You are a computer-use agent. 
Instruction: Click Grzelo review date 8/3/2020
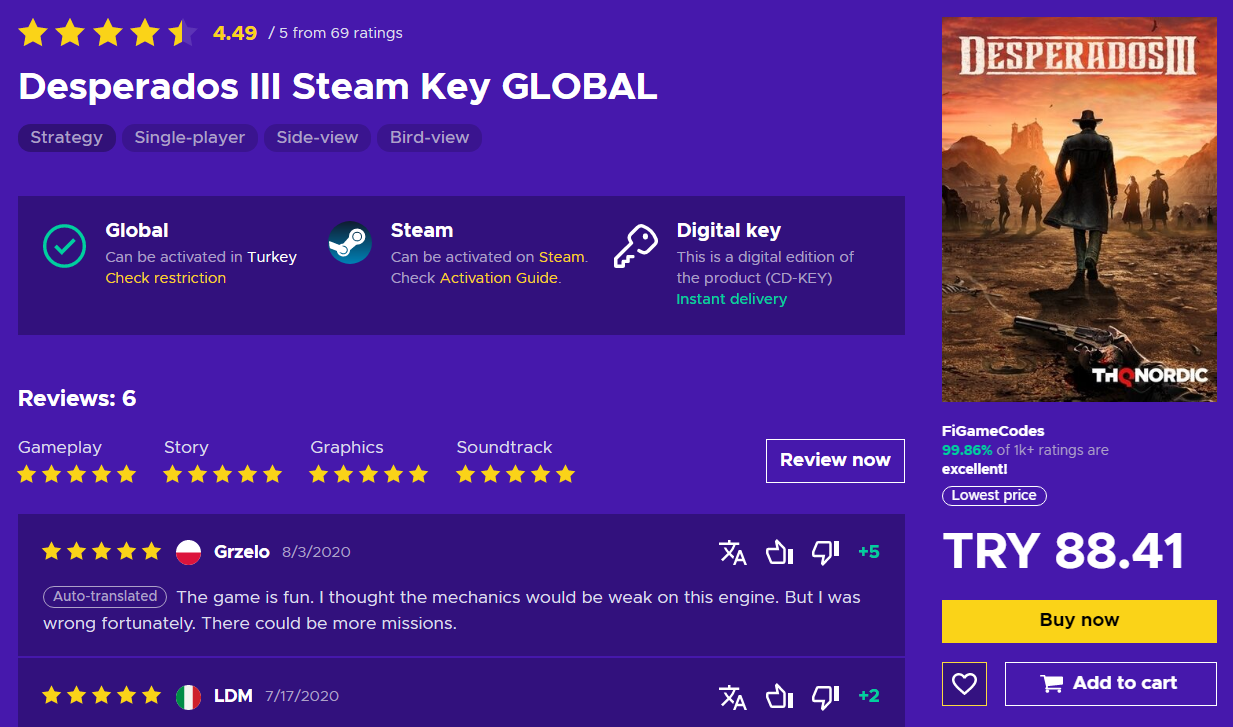pyautogui.click(x=316, y=552)
